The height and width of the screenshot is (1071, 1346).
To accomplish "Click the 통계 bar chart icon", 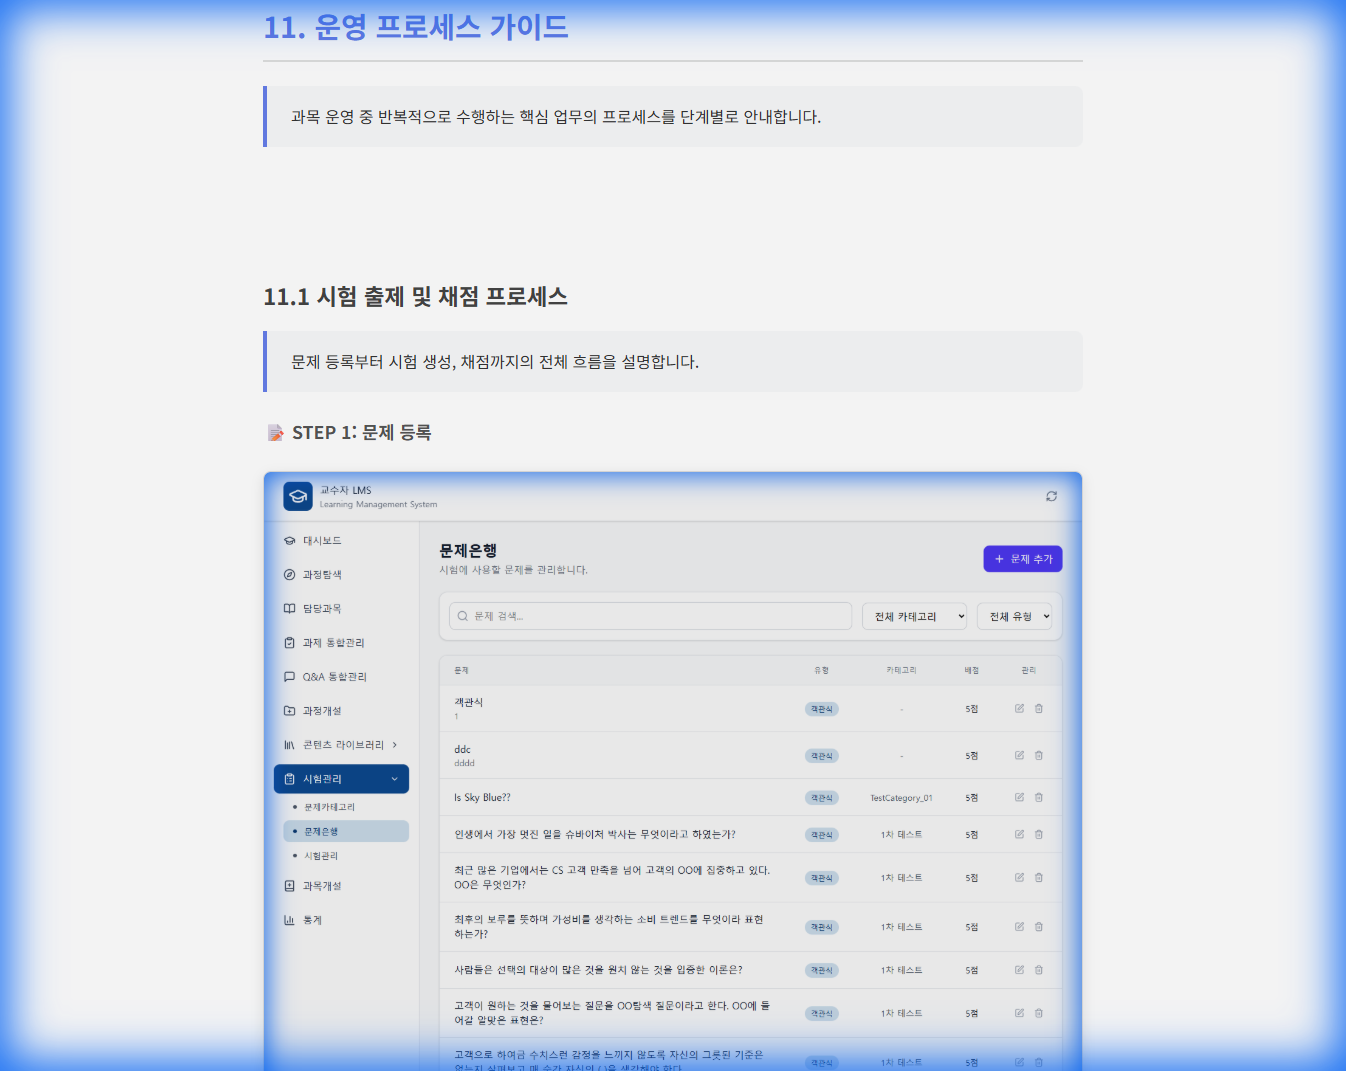I will (288, 919).
